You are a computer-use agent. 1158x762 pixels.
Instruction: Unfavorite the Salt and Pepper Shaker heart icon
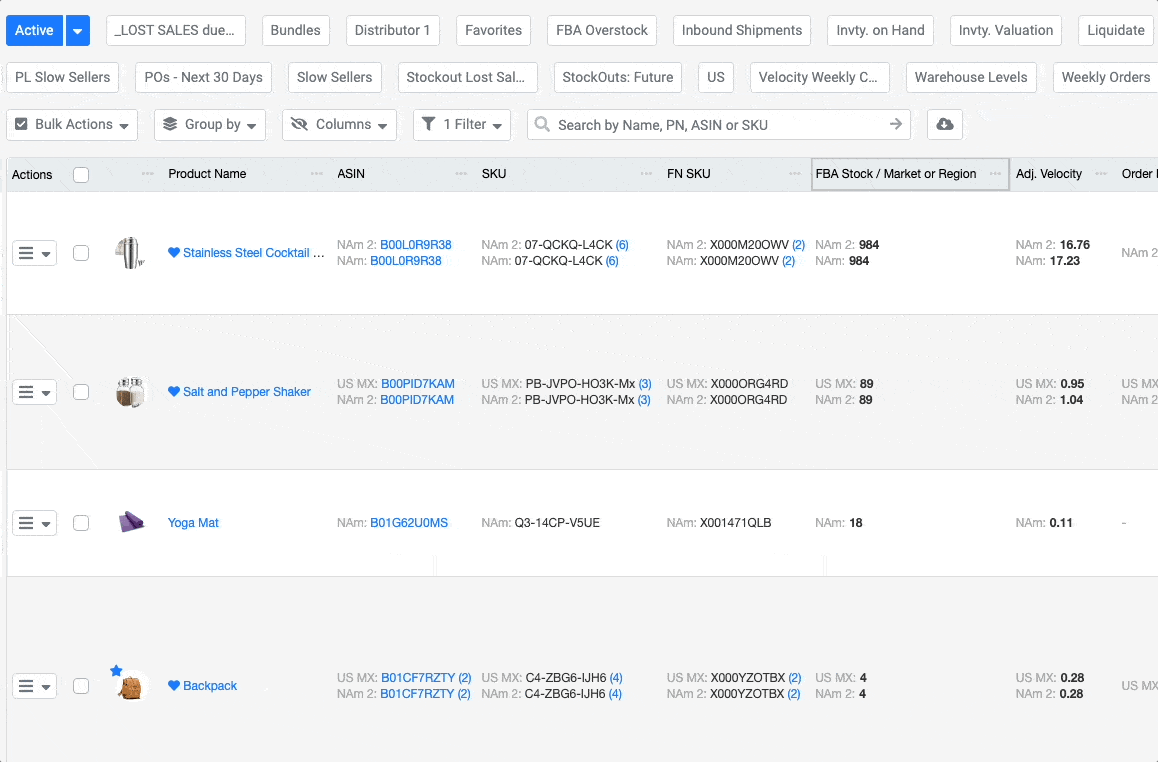[x=175, y=391]
